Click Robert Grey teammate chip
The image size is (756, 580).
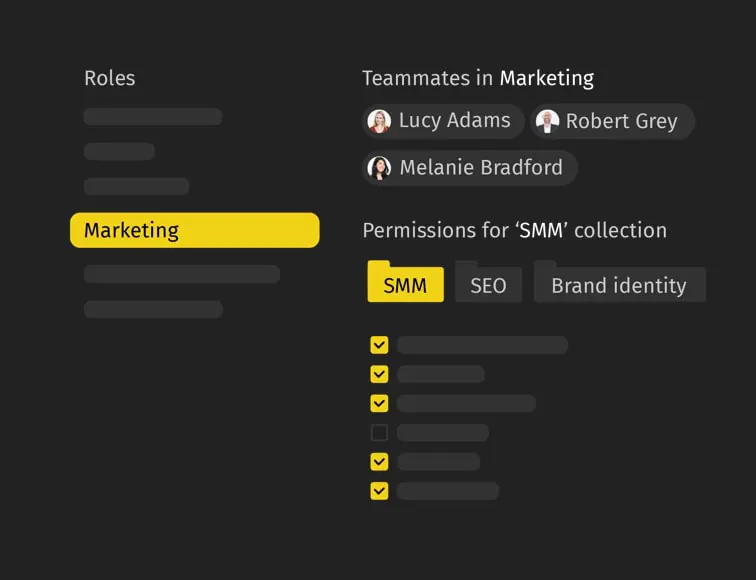(x=613, y=121)
